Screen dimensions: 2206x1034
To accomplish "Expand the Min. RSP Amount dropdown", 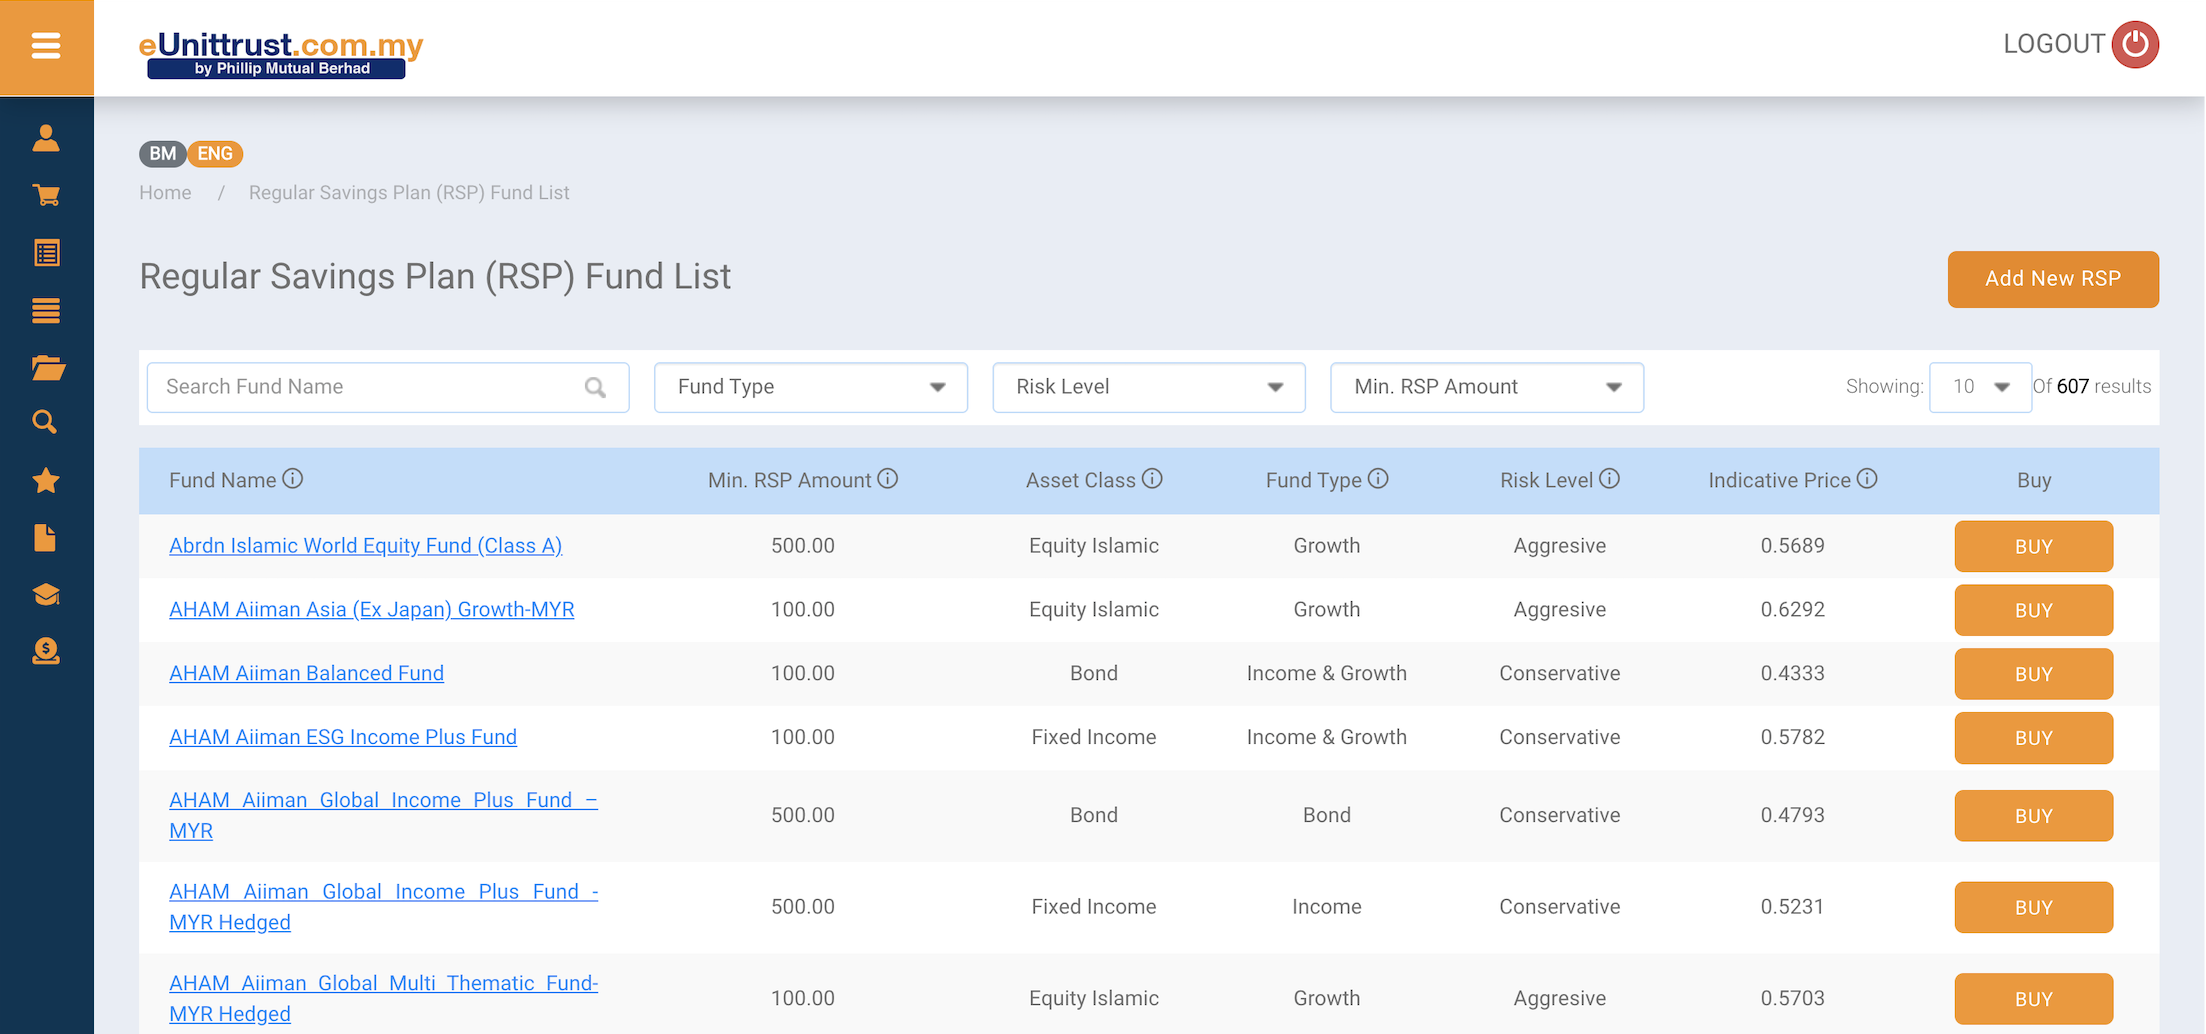I will click(x=1486, y=387).
